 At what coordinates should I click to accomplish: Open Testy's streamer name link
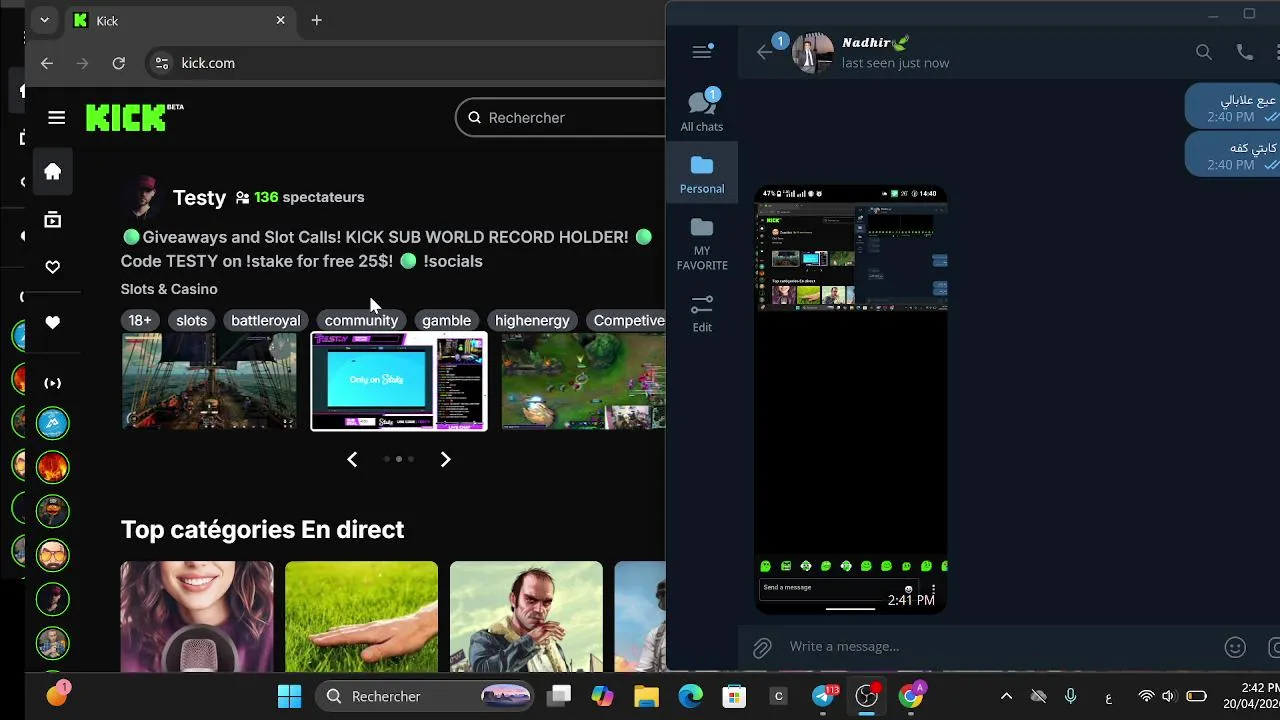coord(199,197)
